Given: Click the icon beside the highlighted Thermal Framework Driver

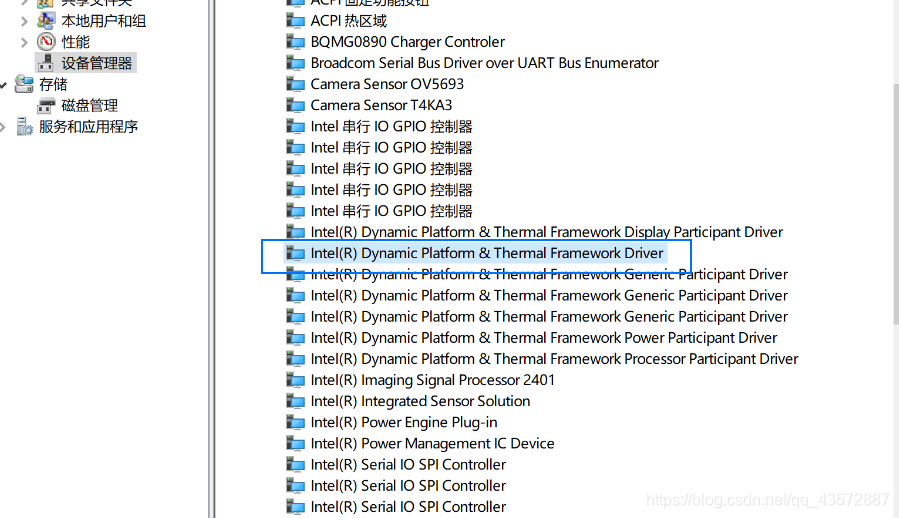Looking at the screenshot, I should click(x=295, y=254).
